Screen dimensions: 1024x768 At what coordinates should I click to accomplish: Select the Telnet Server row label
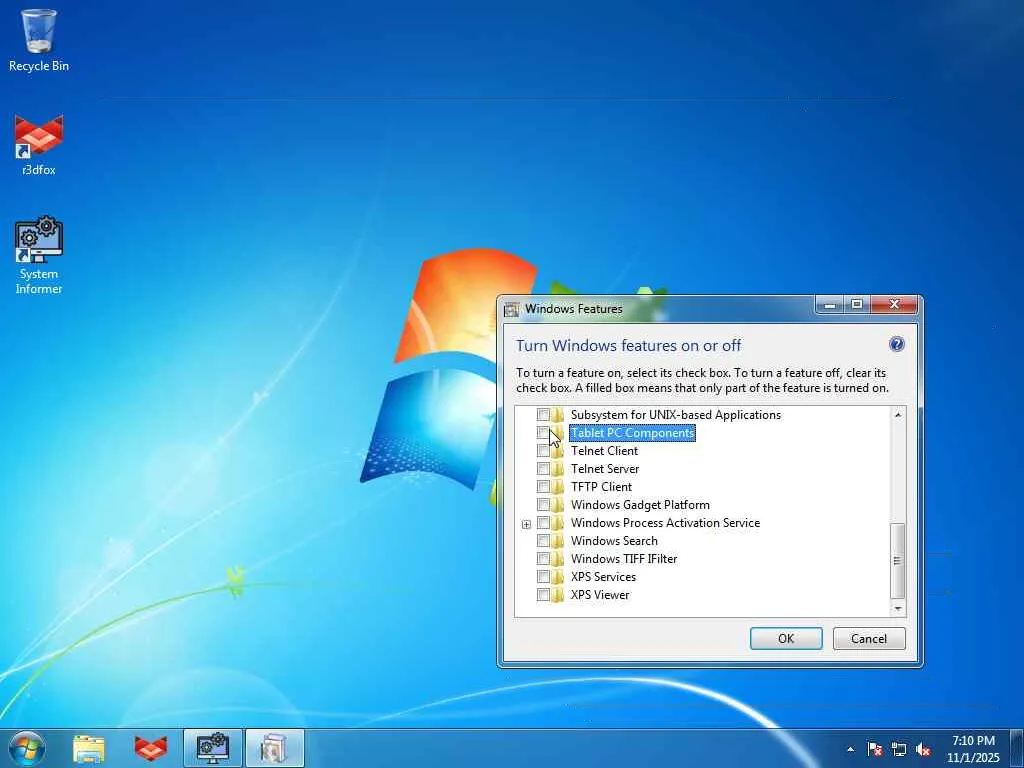tap(605, 468)
